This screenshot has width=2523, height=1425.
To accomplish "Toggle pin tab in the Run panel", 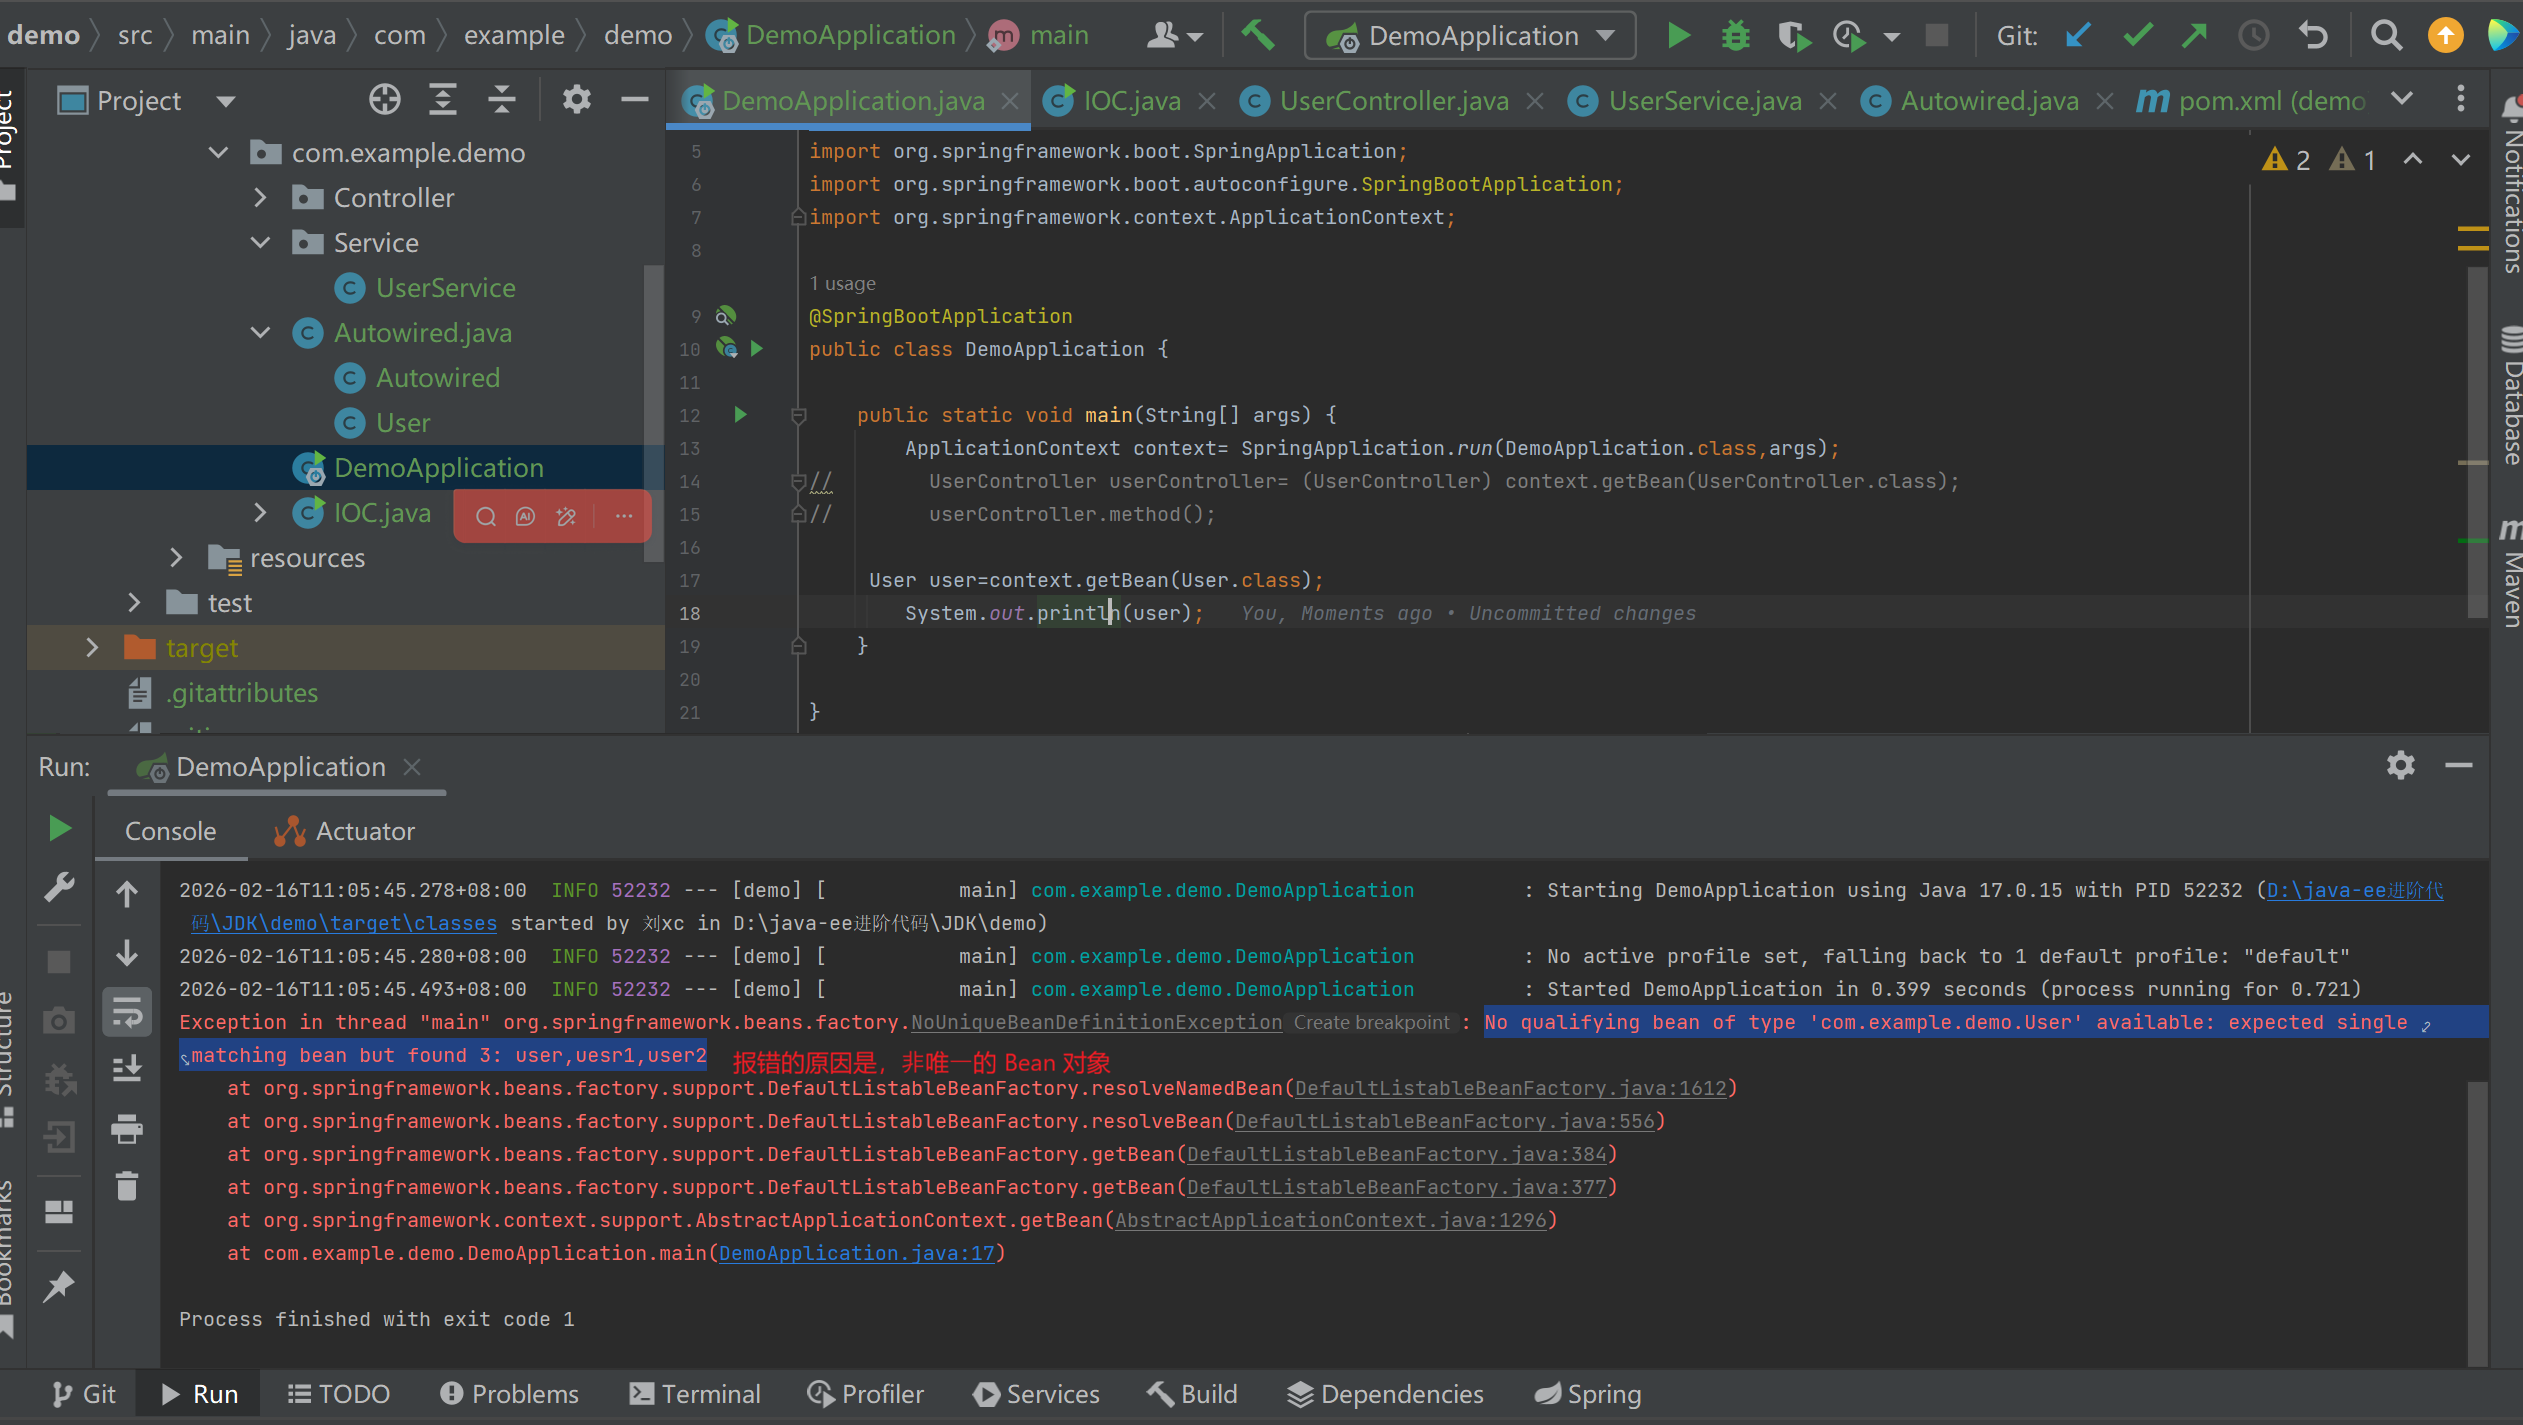I will (x=59, y=1286).
